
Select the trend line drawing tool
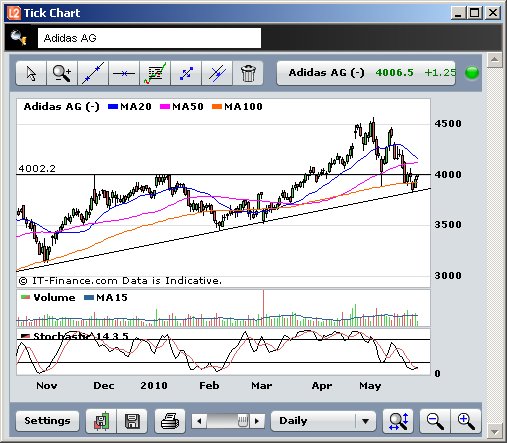[93, 73]
